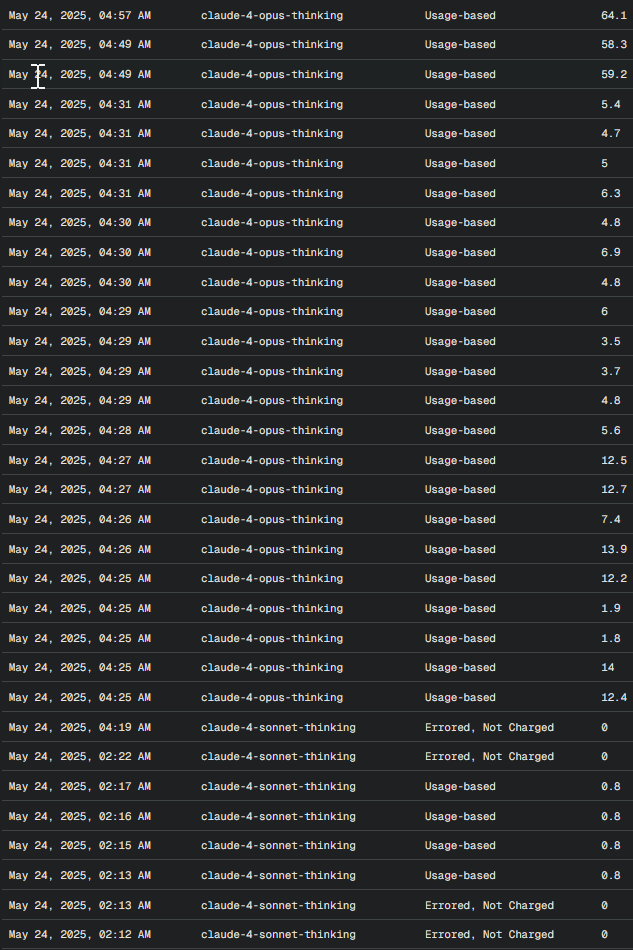Select the 5.4 value cell

pyautogui.click(x=611, y=104)
